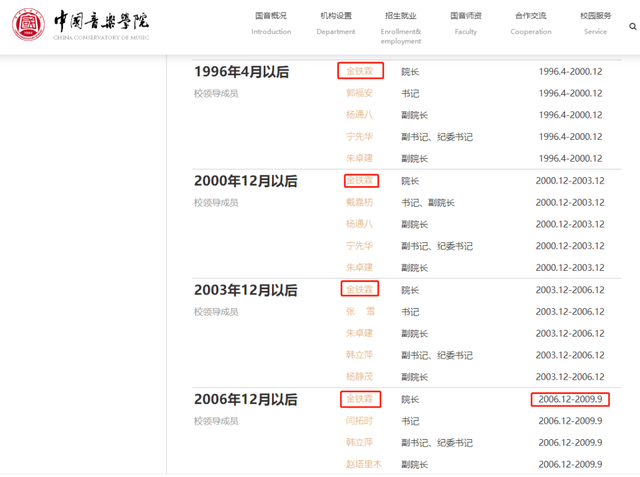
Task: Open the 国音师资 Faculty menu
Action: pos(466,23)
